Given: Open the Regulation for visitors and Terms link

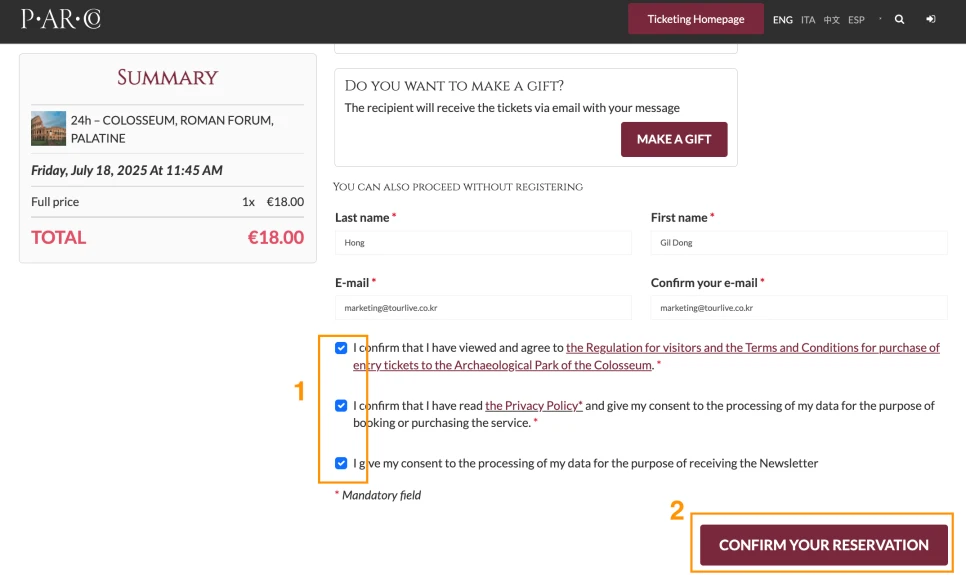Looking at the screenshot, I should coord(752,348).
